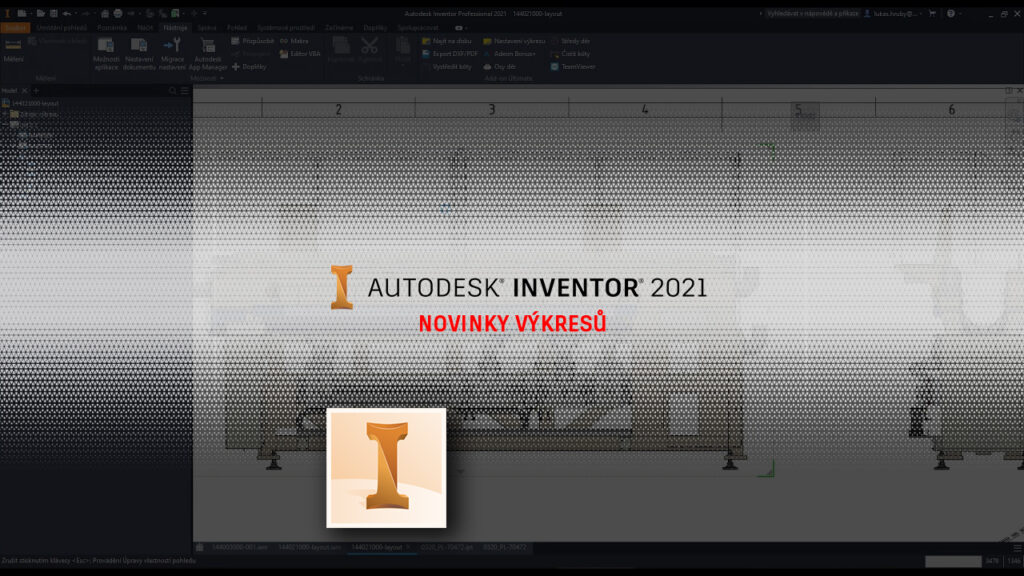1024x576 pixels.
Task: Switch to Začínáme ribbon tab
Action: click(339, 27)
